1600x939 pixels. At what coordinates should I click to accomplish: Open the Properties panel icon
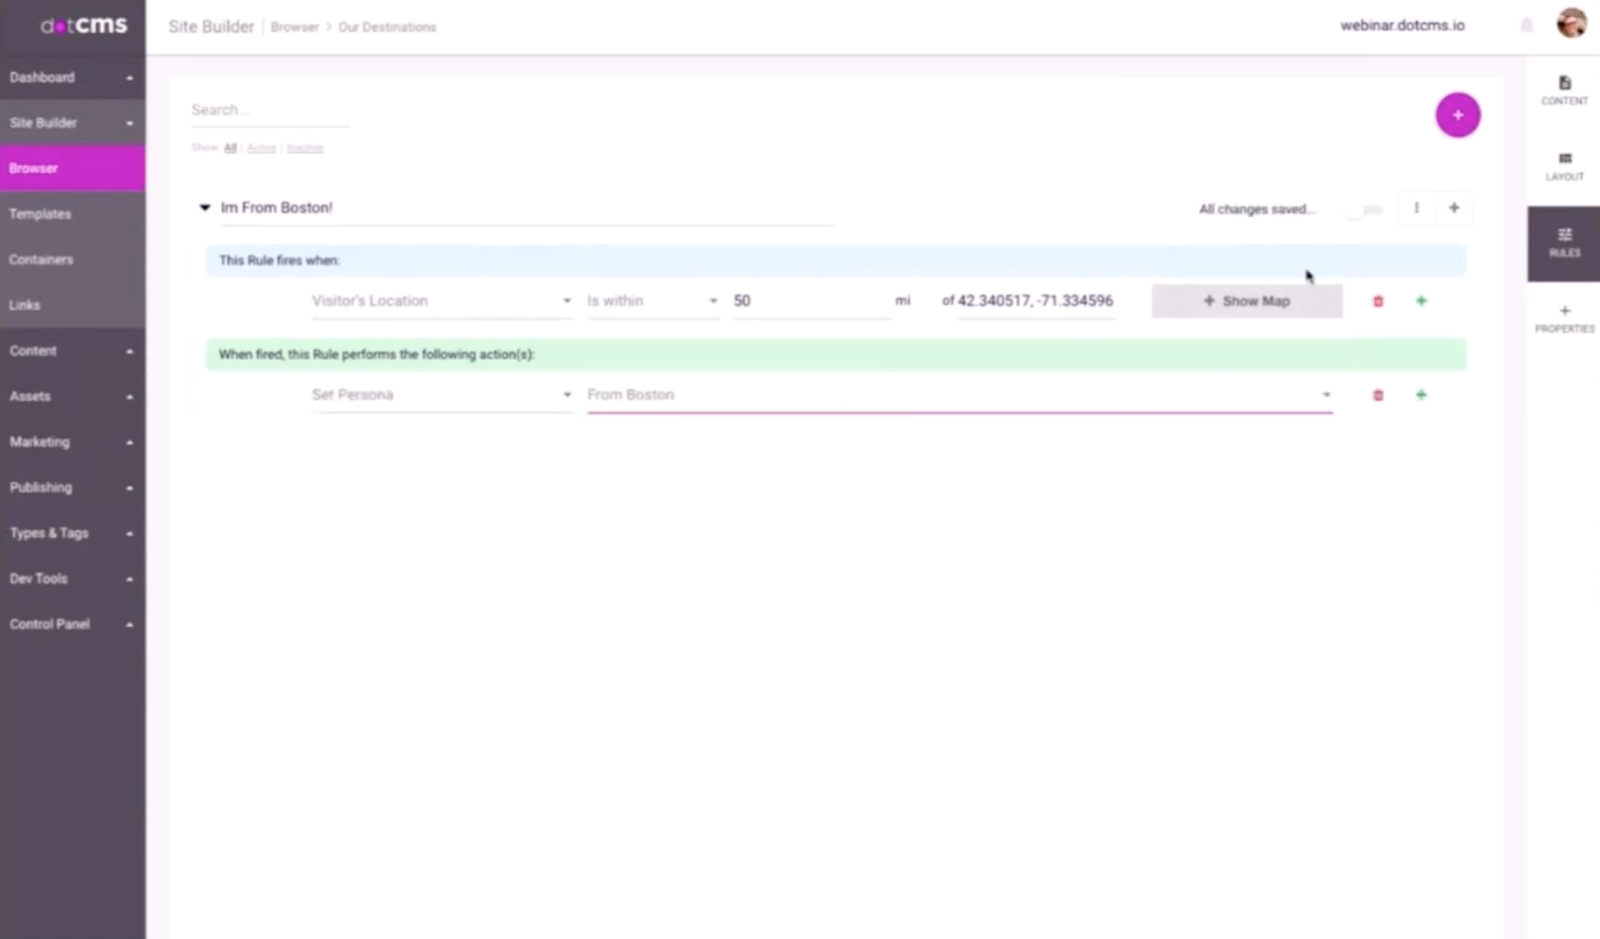click(1564, 317)
